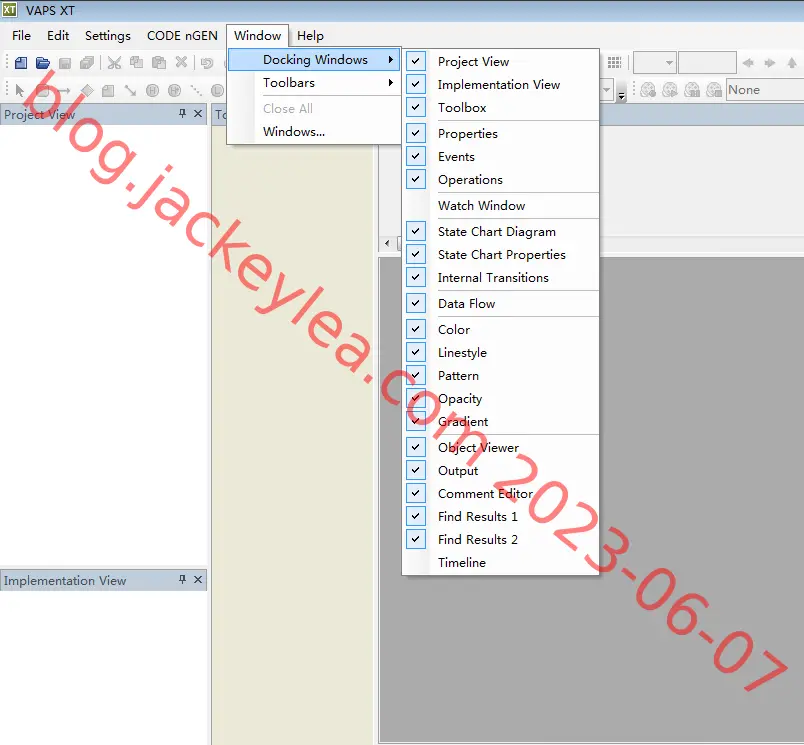Click the upward arrow navigation icon
Image resolution: width=804 pixels, height=745 pixels.
pos(792,63)
